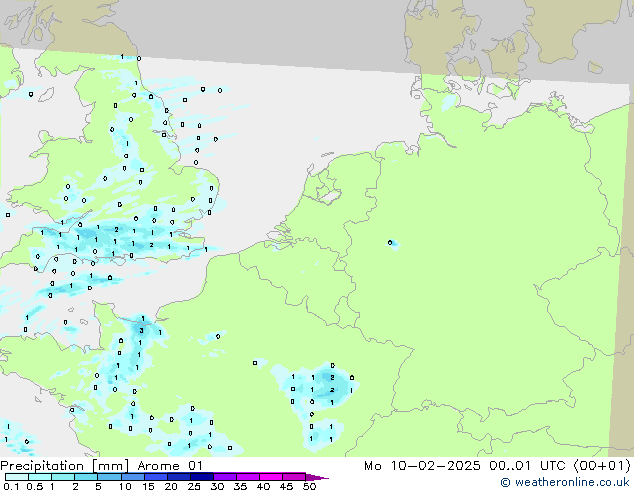Click the isolated '0' value in Germany
Screen dimensions: 634x490
coord(390,243)
